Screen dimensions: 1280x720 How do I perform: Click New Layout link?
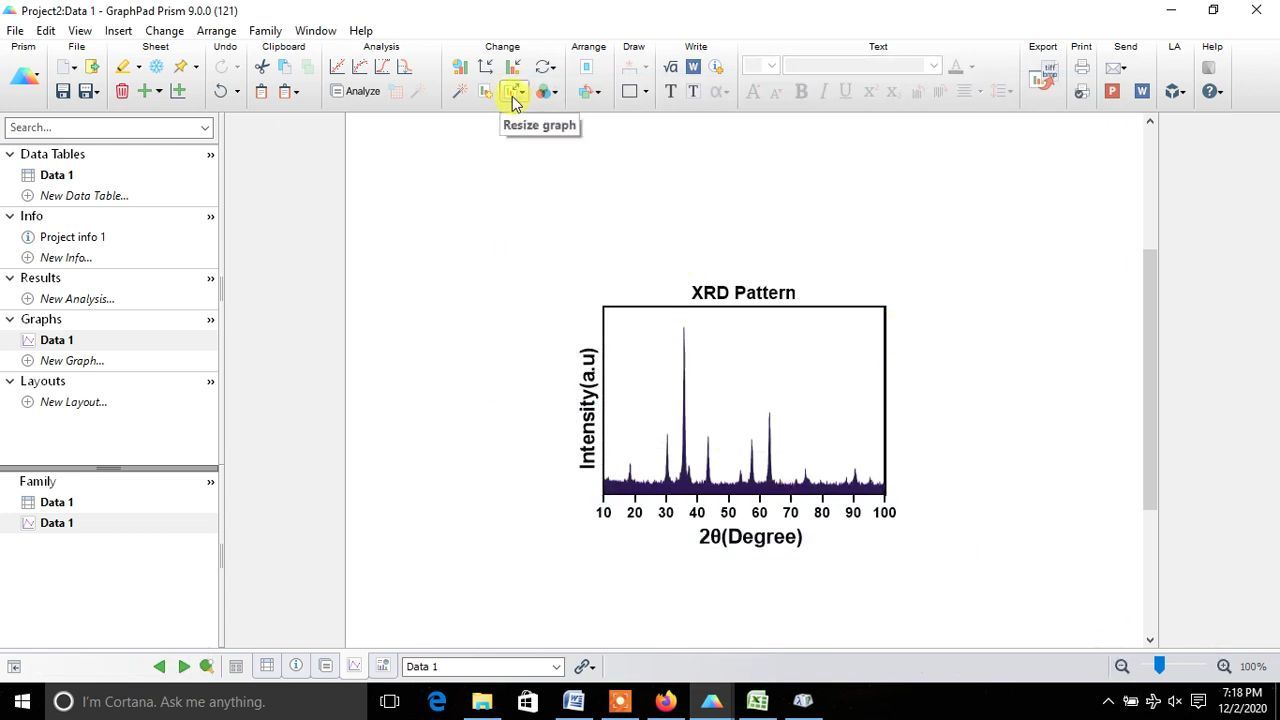(x=73, y=402)
